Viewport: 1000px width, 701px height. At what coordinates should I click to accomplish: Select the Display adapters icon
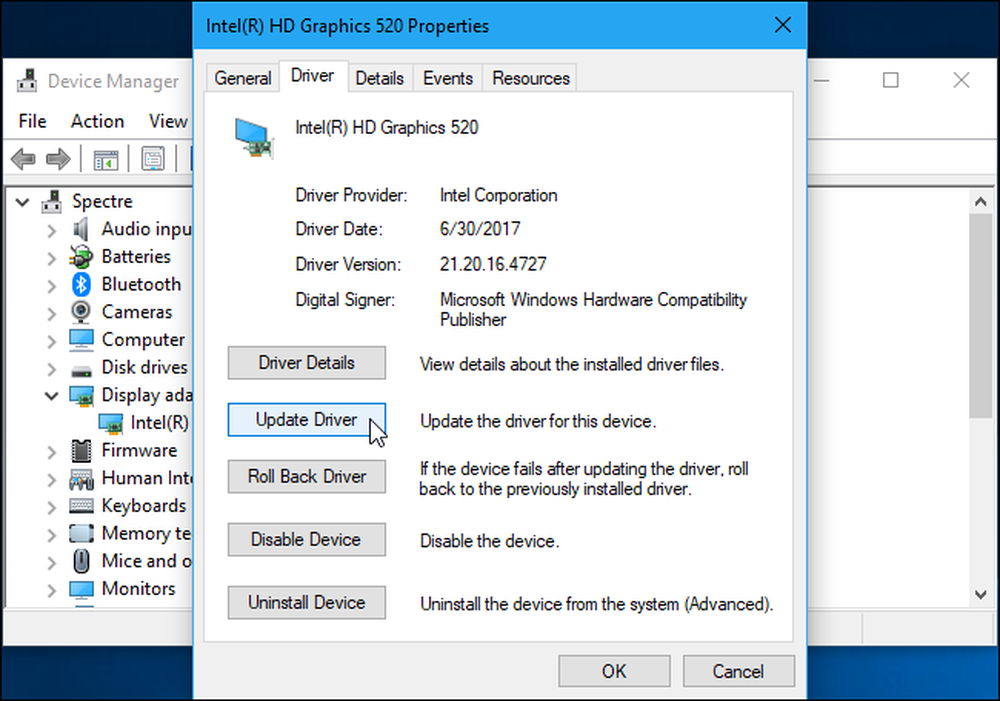tap(81, 395)
